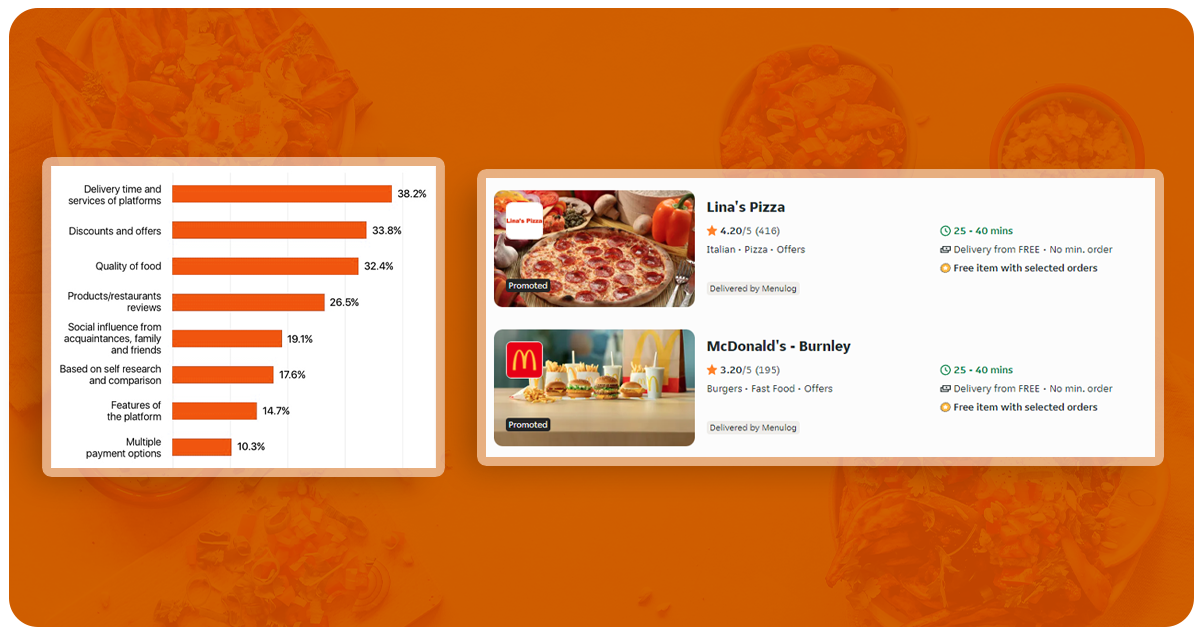Open the McDonald's - Burnley restaurant title
1202x634 pixels.
[778, 346]
